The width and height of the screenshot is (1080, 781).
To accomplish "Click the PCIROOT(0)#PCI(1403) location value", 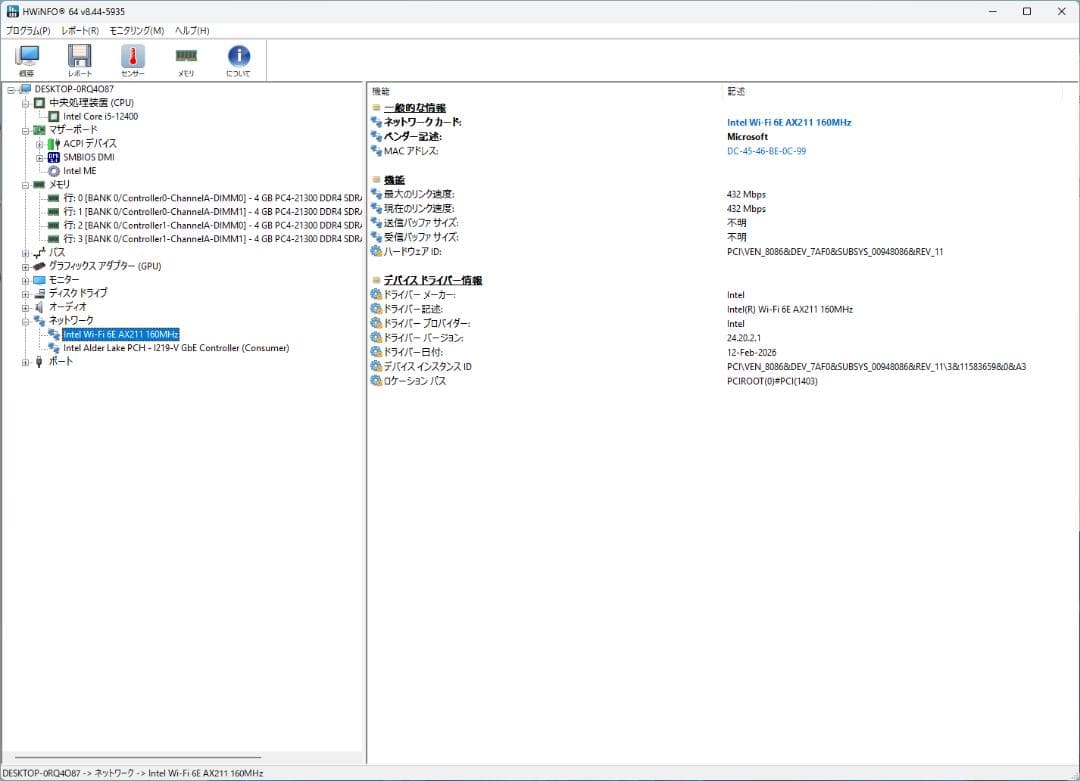I will (772, 382).
